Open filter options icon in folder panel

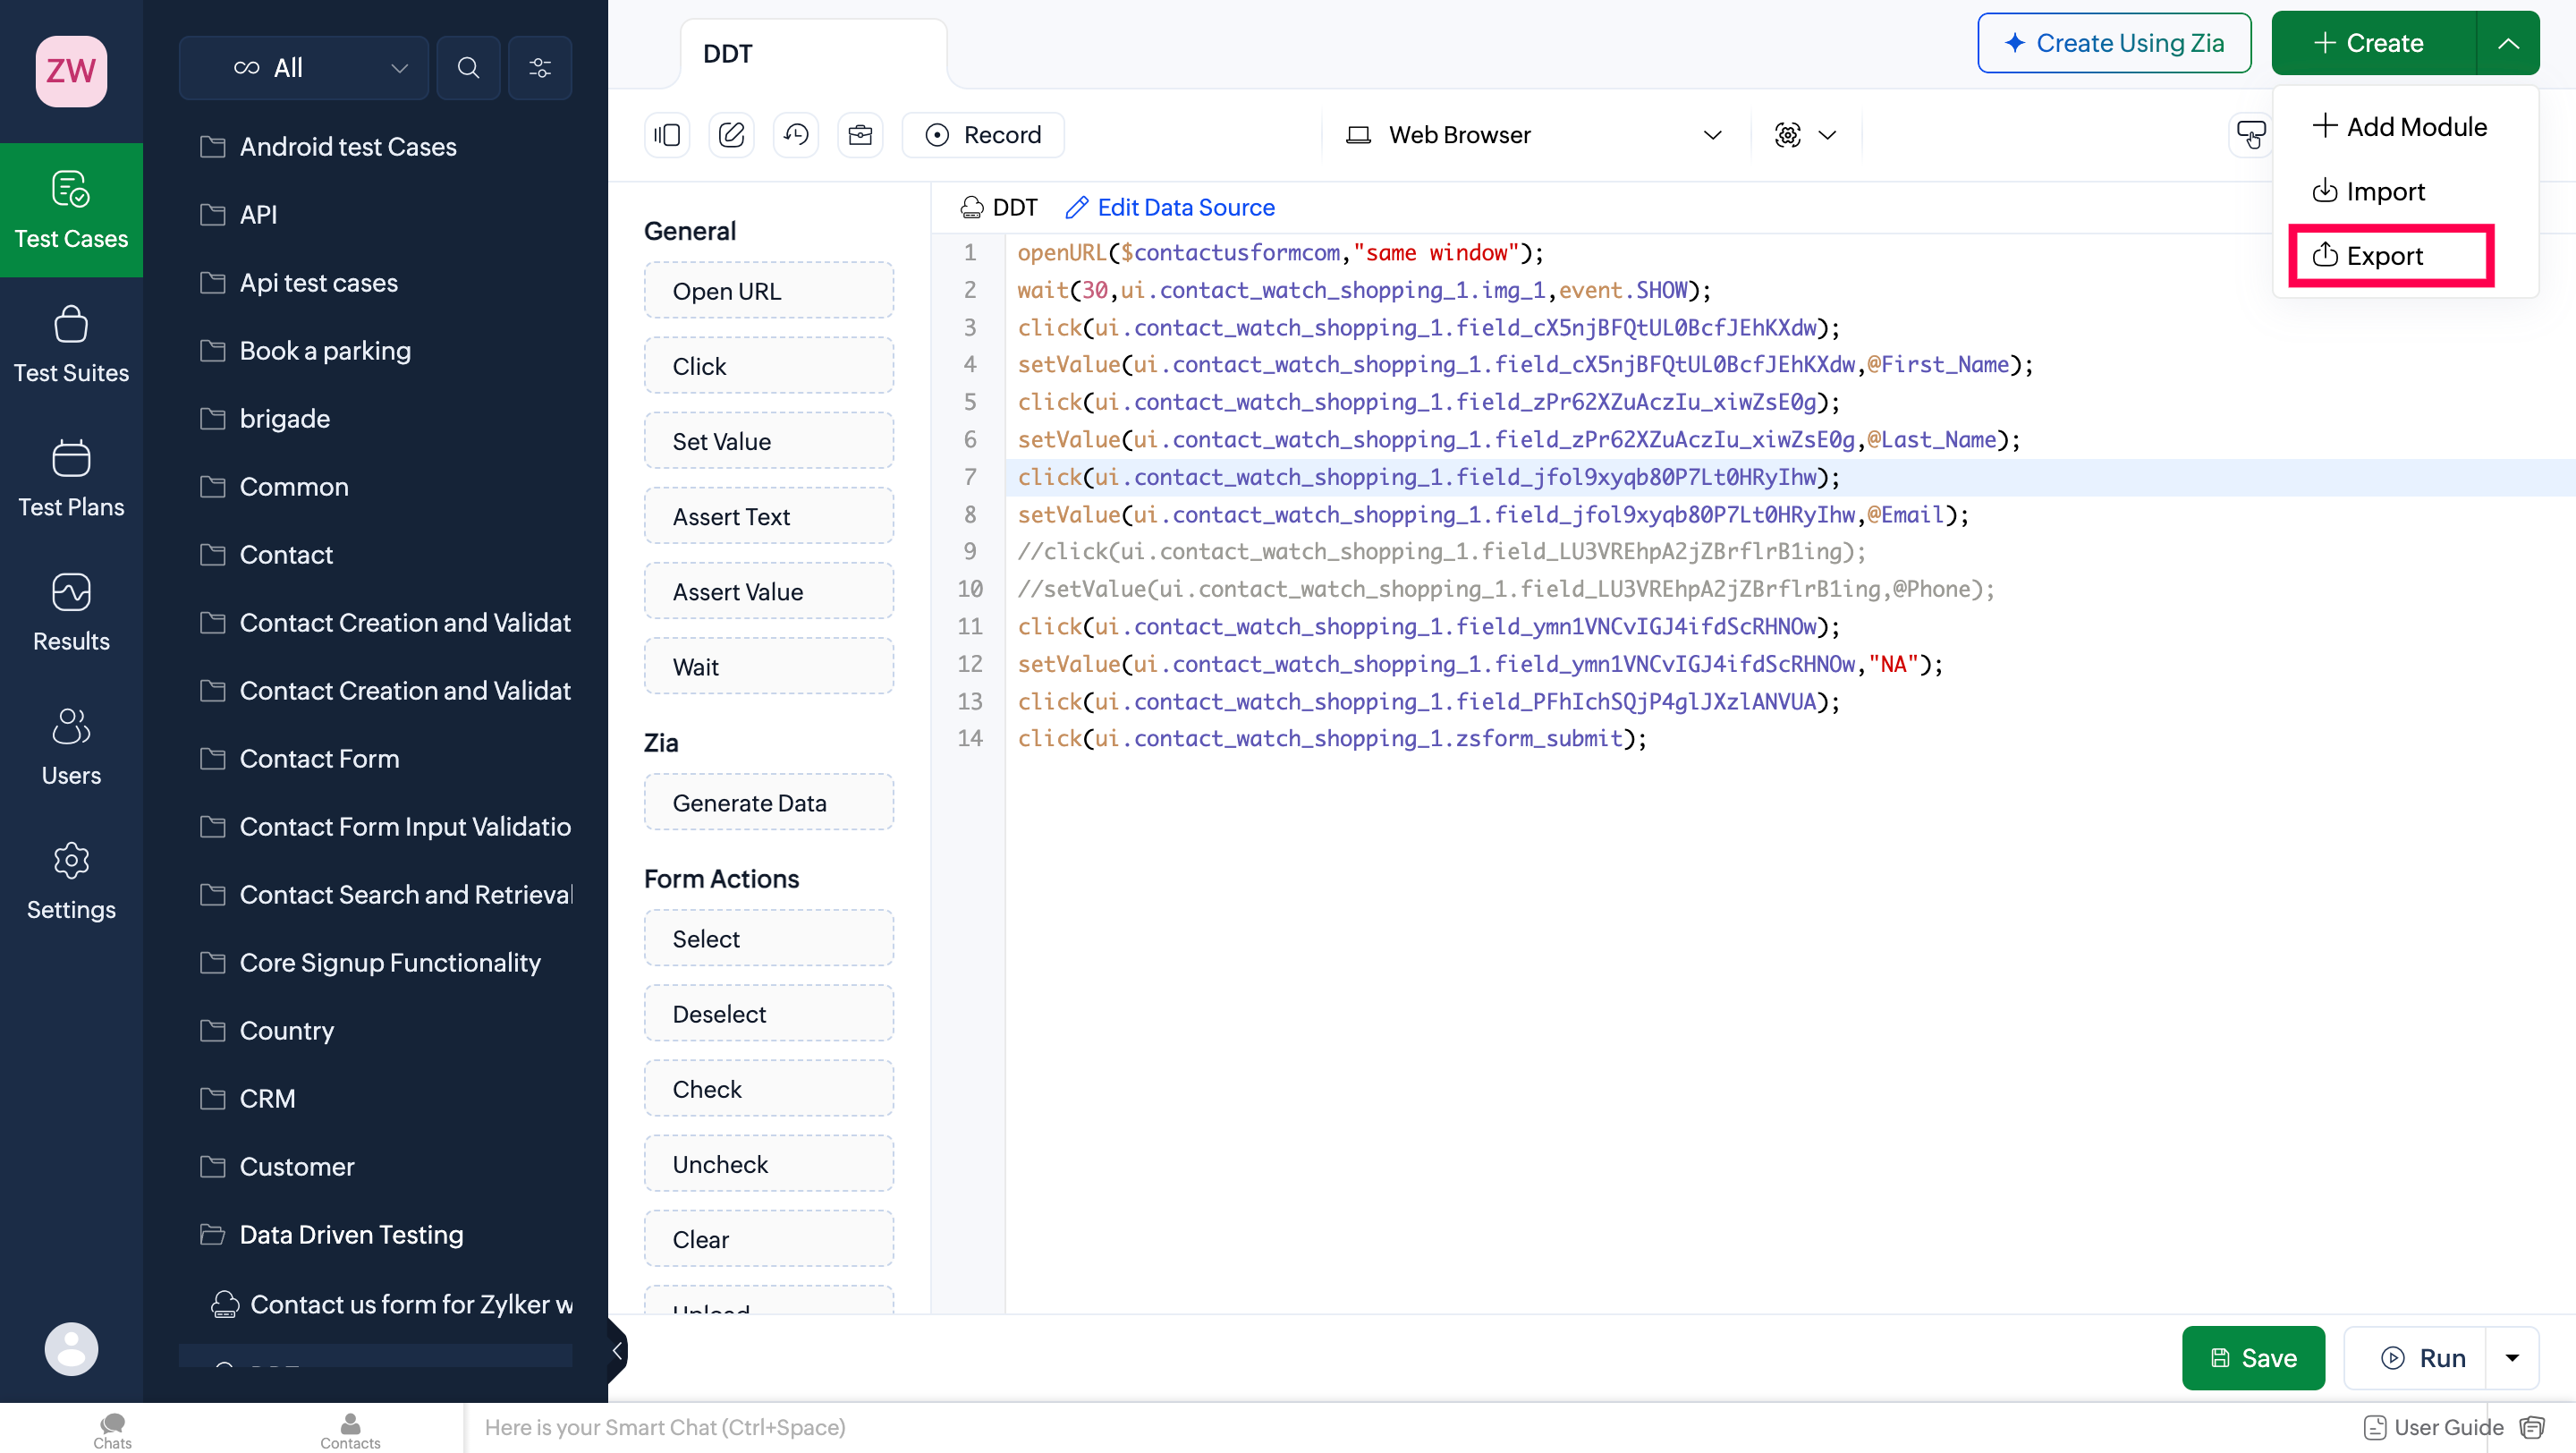coord(540,68)
